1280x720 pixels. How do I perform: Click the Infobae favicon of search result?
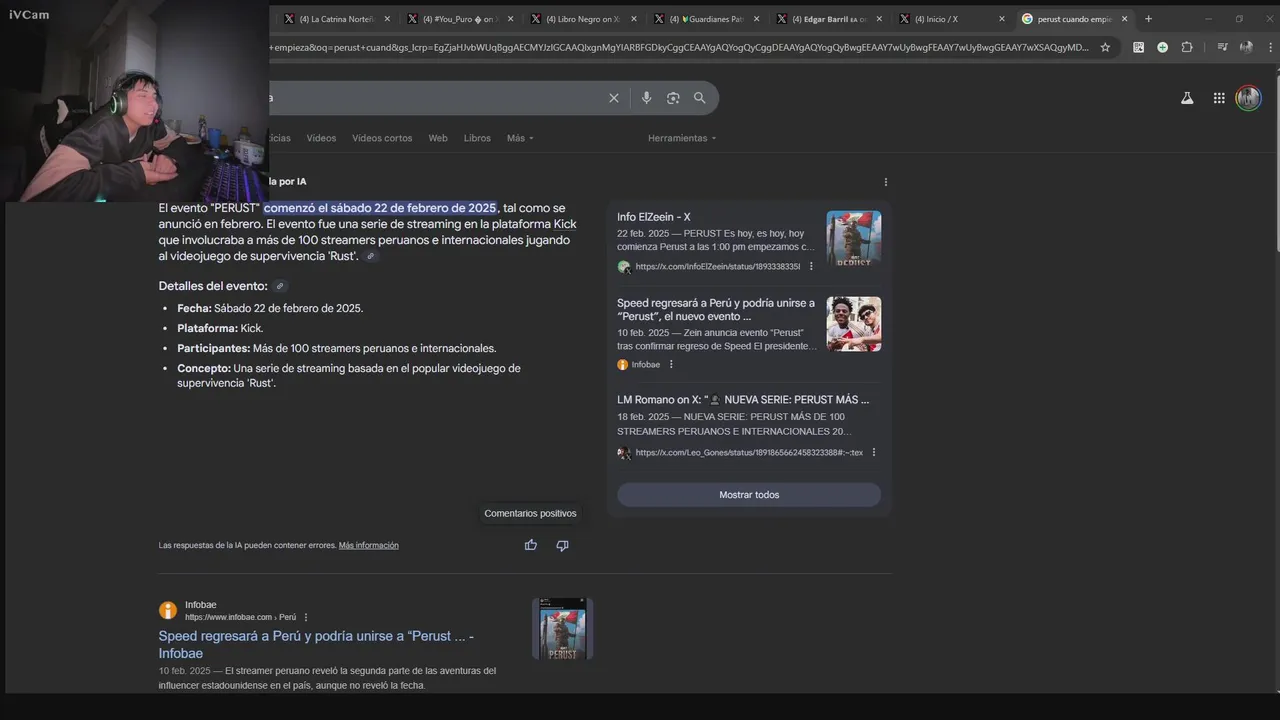(168, 610)
